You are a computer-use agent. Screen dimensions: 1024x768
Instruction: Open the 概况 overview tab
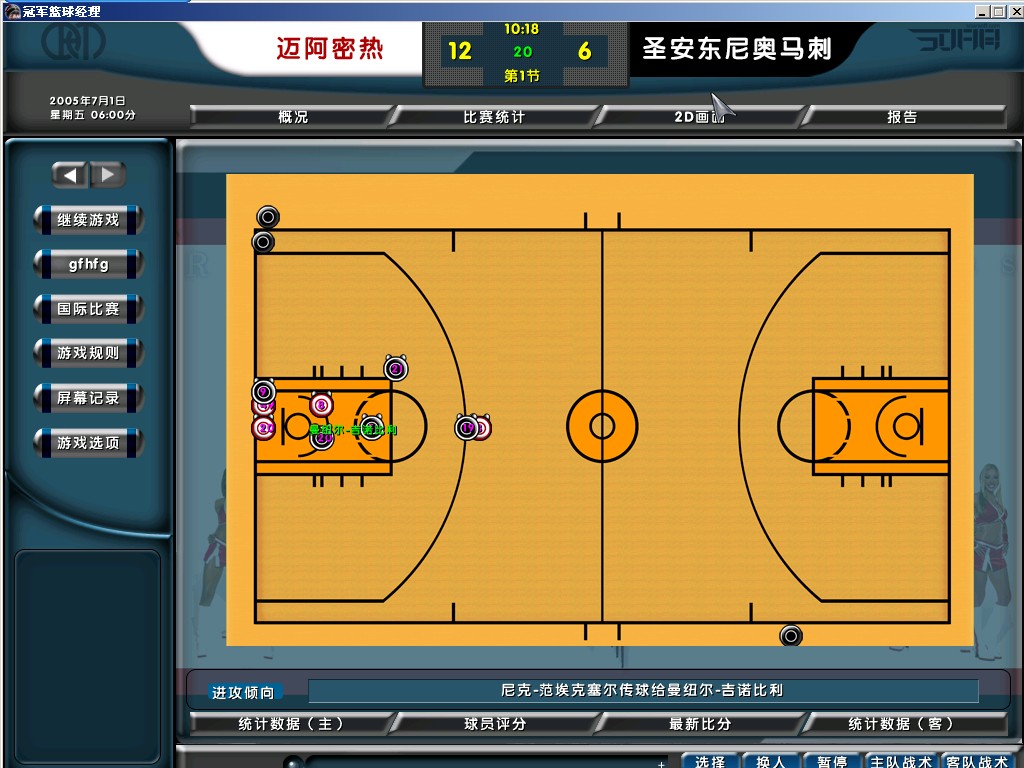pos(293,117)
